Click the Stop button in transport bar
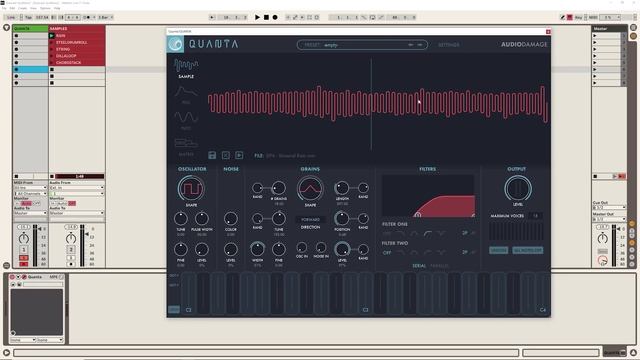640x360 pixels. pyautogui.click(x=266, y=17)
